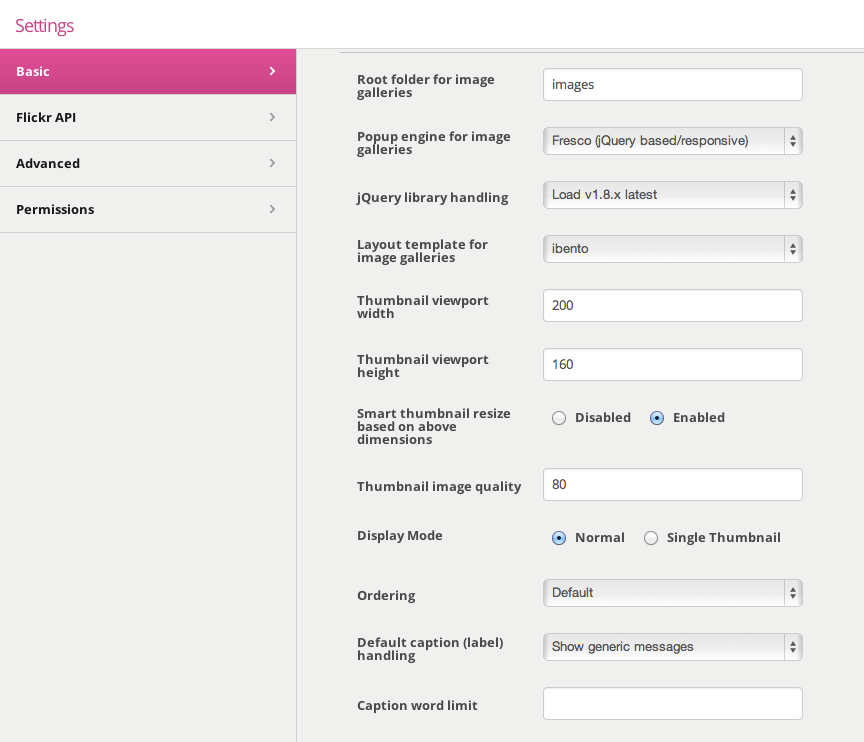864x742 pixels.
Task: Select Enabled for smart thumbnail resize
Action: 657,418
